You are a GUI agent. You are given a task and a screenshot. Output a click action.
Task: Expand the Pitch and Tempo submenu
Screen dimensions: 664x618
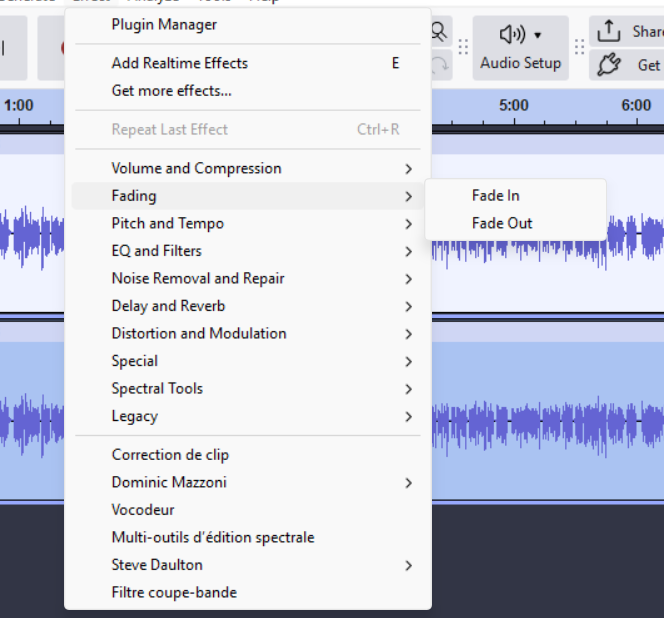[x=168, y=223]
